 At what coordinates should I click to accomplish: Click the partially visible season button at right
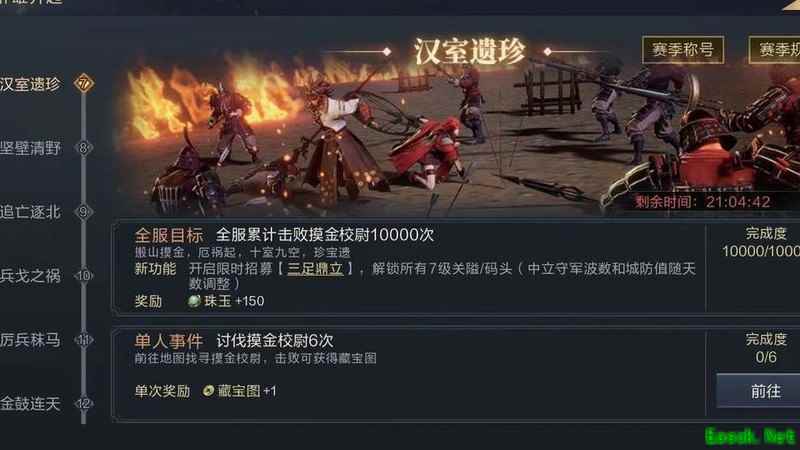(x=774, y=49)
